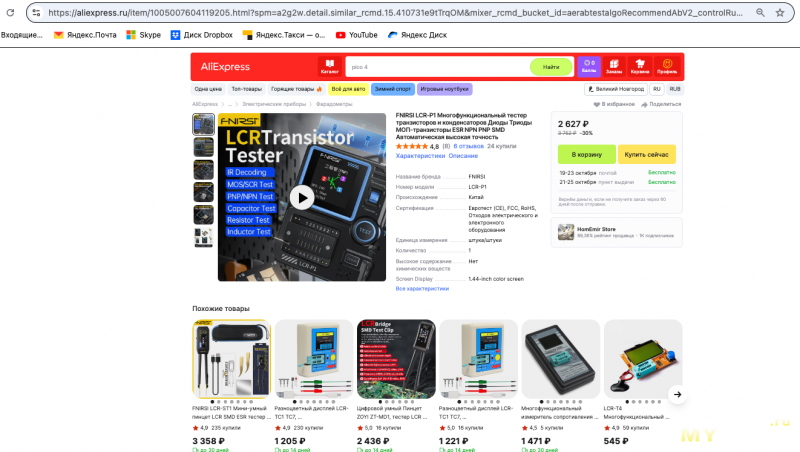The height and width of the screenshot is (452, 800).
Task: Play the product video
Action: tap(302, 197)
